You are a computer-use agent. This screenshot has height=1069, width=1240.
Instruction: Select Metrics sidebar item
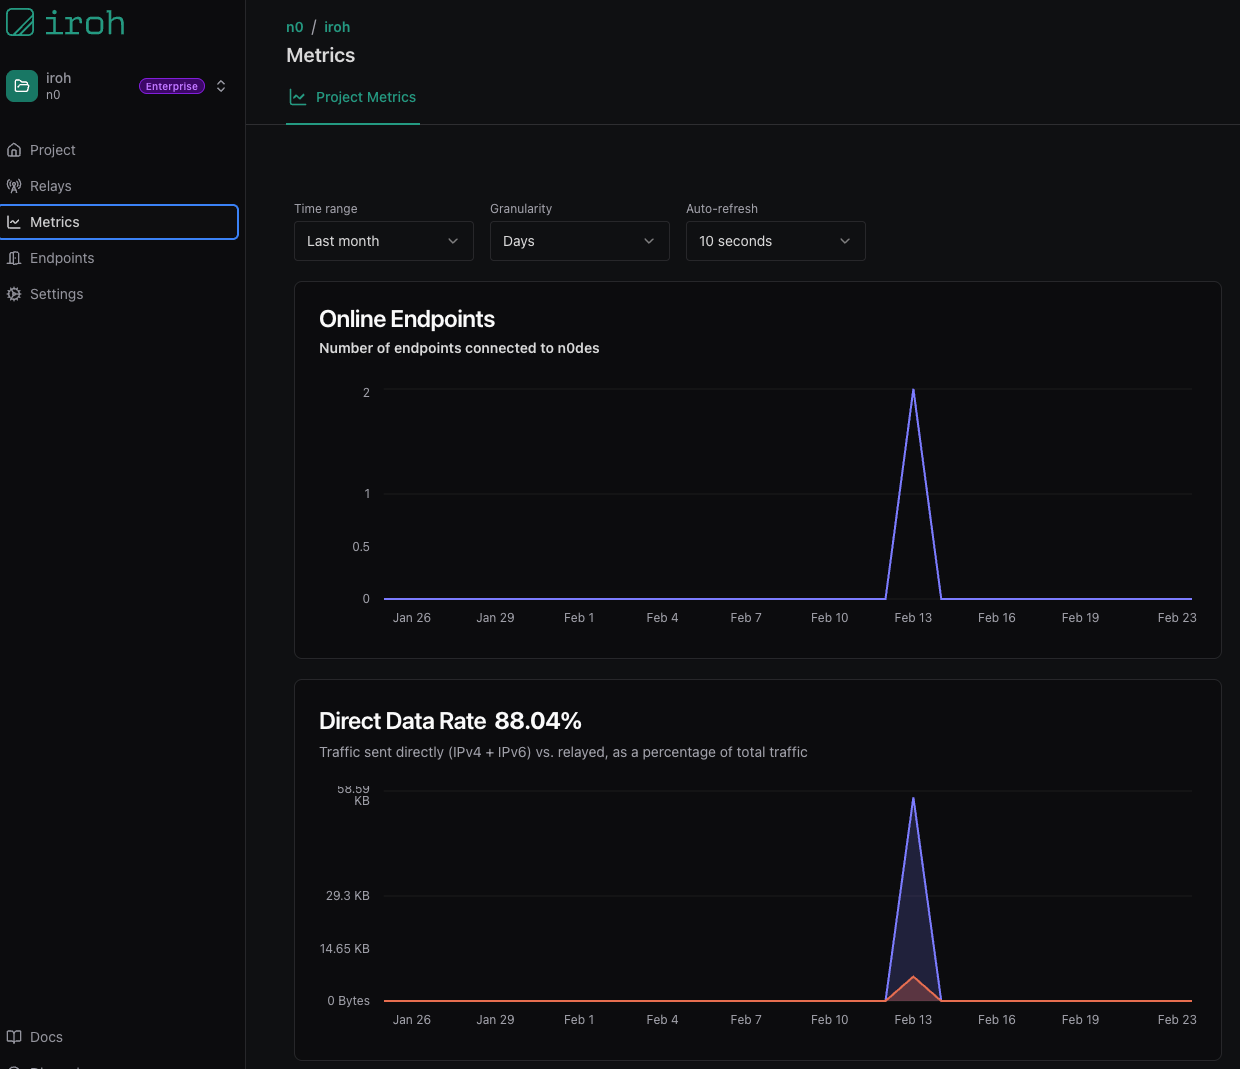point(119,222)
